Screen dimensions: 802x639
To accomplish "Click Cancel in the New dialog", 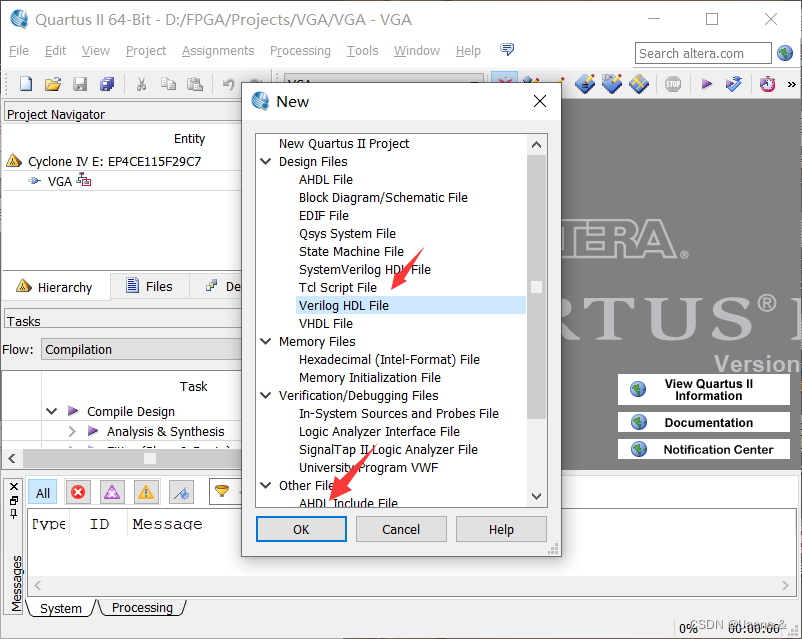I will (x=401, y=529).
